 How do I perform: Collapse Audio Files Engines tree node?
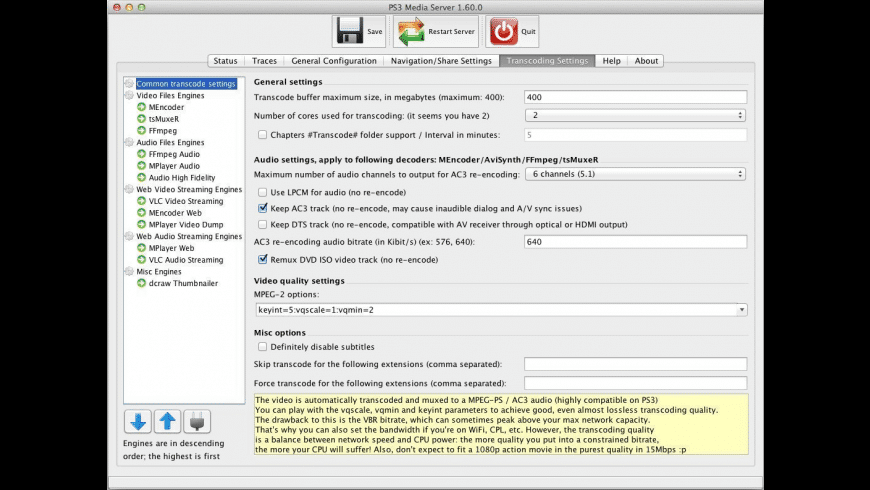129,142
